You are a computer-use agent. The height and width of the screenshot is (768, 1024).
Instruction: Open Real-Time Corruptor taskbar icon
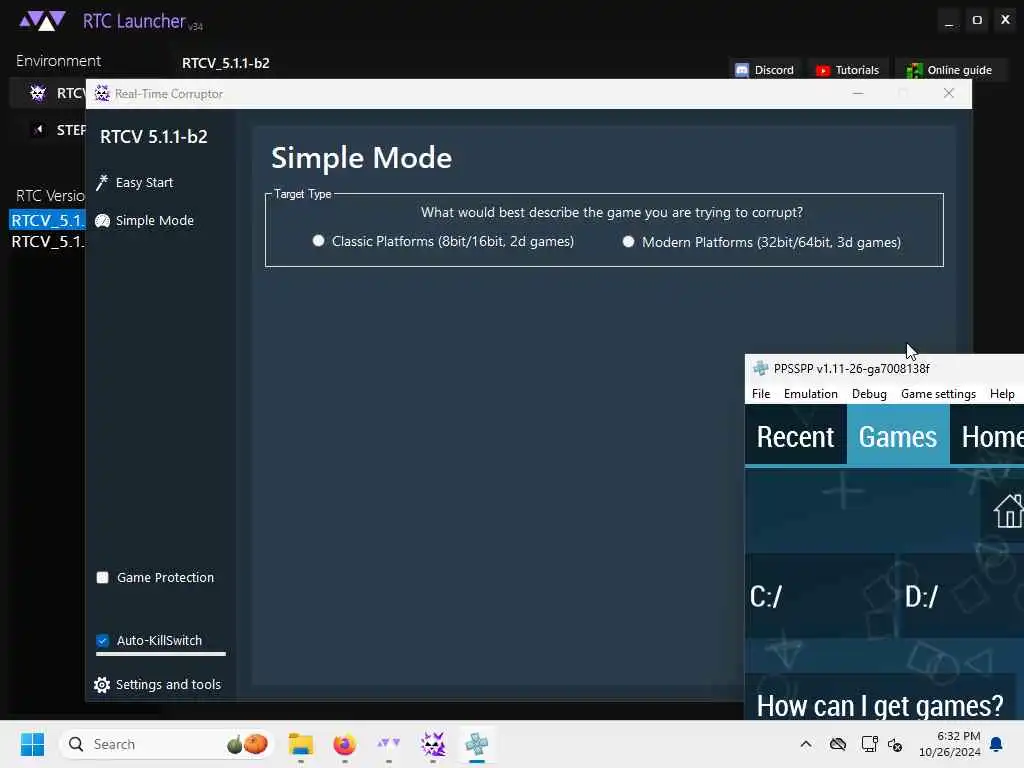click(x=432, y=744)
